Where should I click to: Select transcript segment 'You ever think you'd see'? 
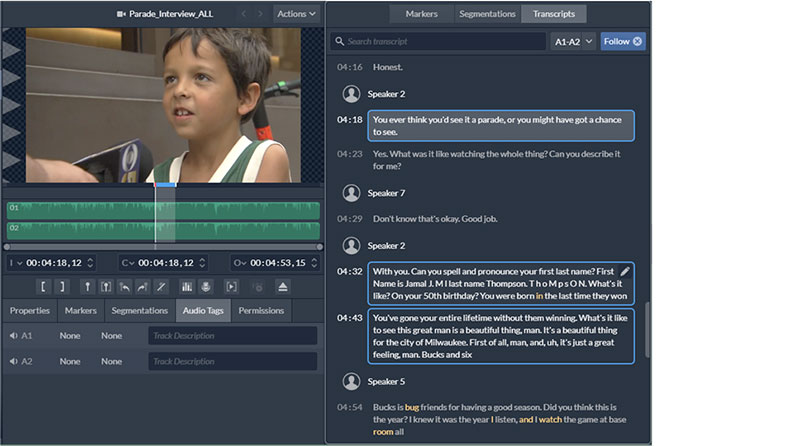(x=501, y=126)
